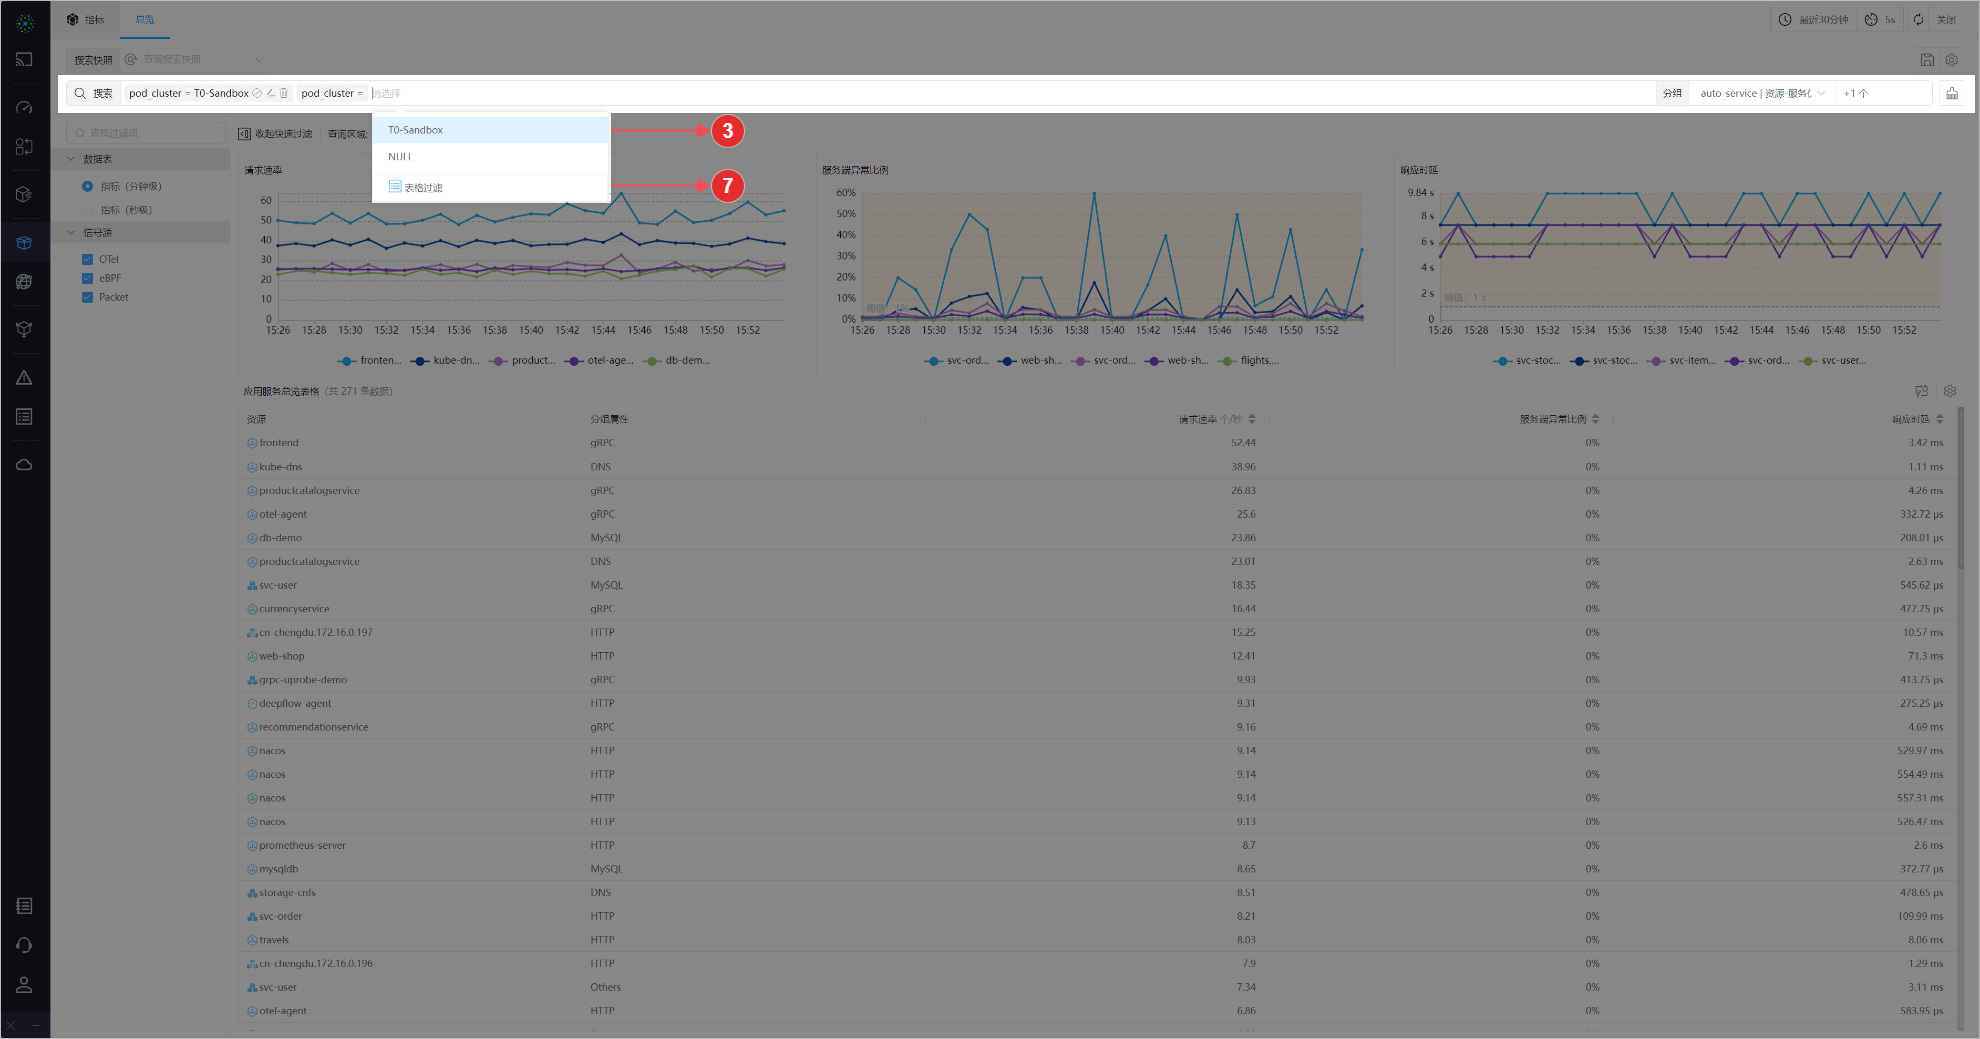The width and height of the screenshot is (1980, 1039).
Task: Choose T0-Sandbox from the value list
Action: tap(416, 130)
